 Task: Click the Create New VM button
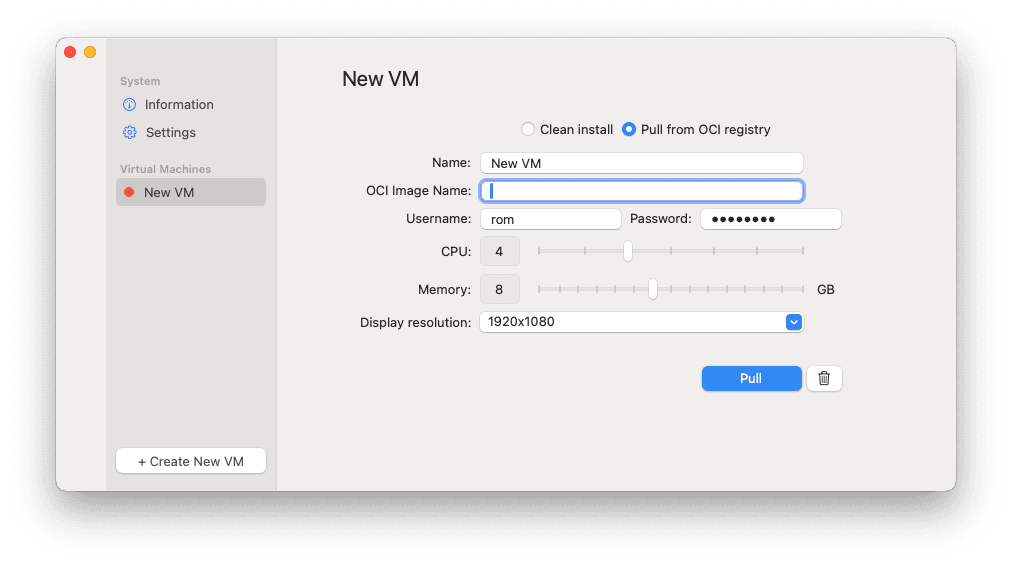tap(191, 461)
